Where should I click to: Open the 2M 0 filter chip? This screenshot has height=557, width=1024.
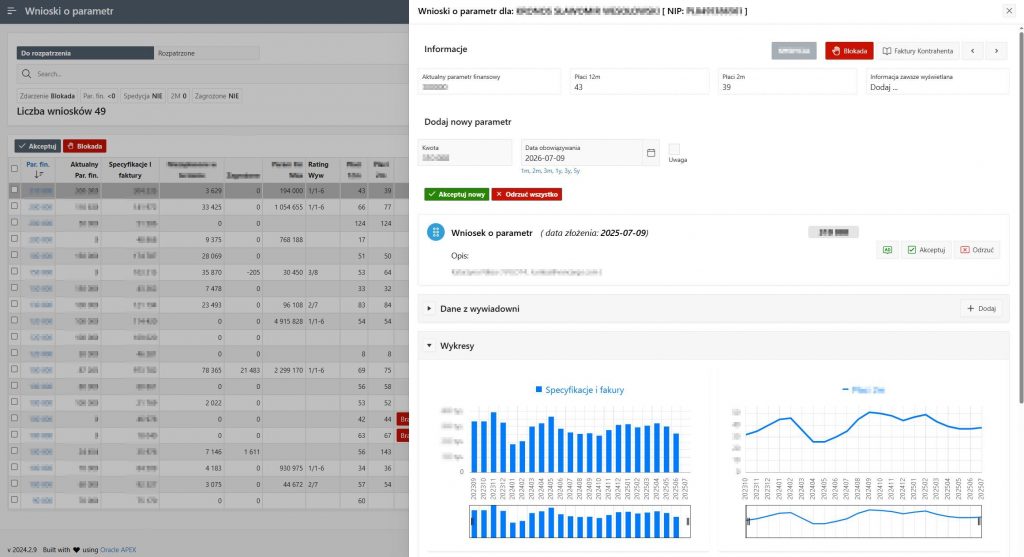tap(178, 96)
